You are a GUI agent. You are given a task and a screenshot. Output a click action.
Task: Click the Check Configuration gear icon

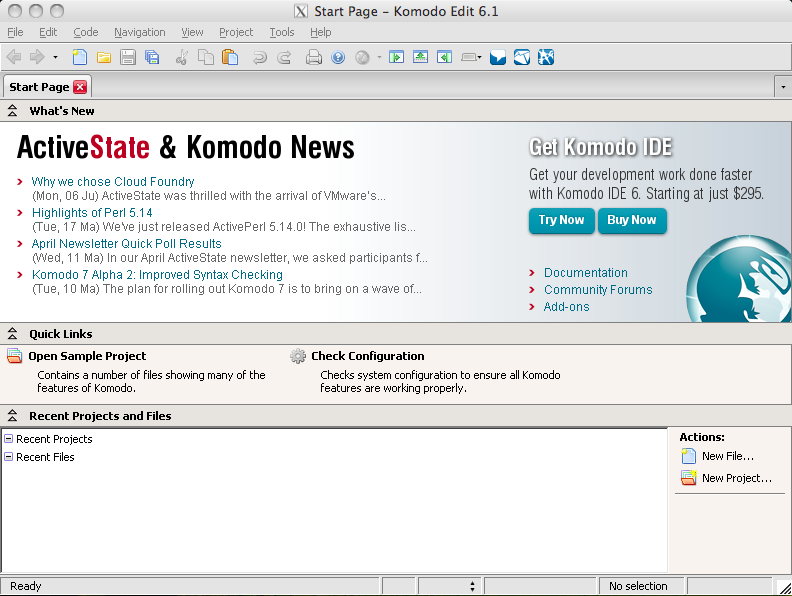coord(298,356)
